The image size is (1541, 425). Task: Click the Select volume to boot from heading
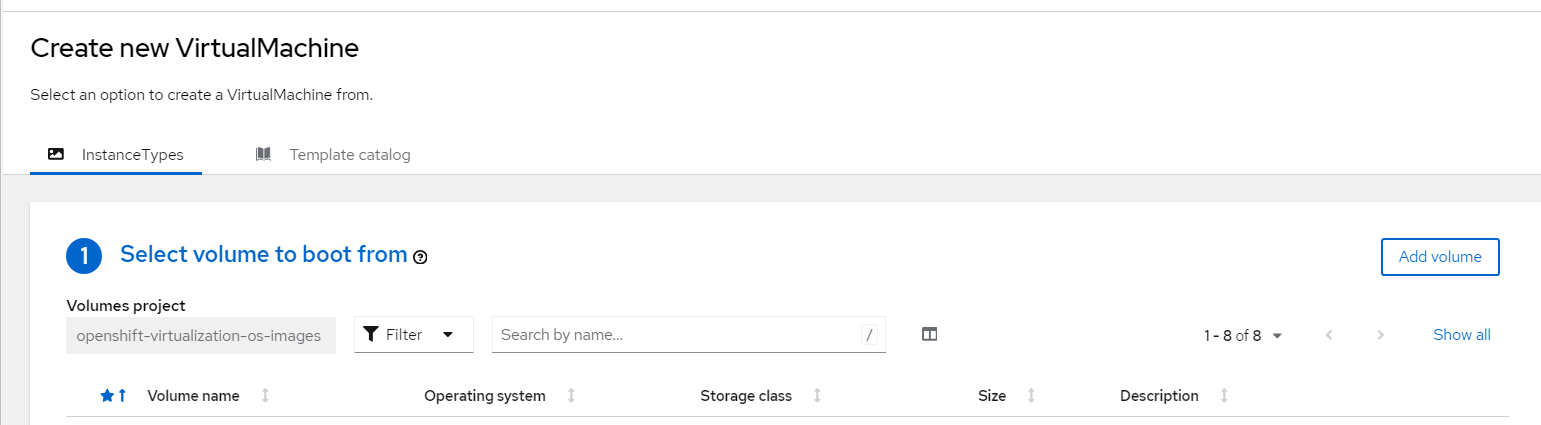click(x=263, y=255)
